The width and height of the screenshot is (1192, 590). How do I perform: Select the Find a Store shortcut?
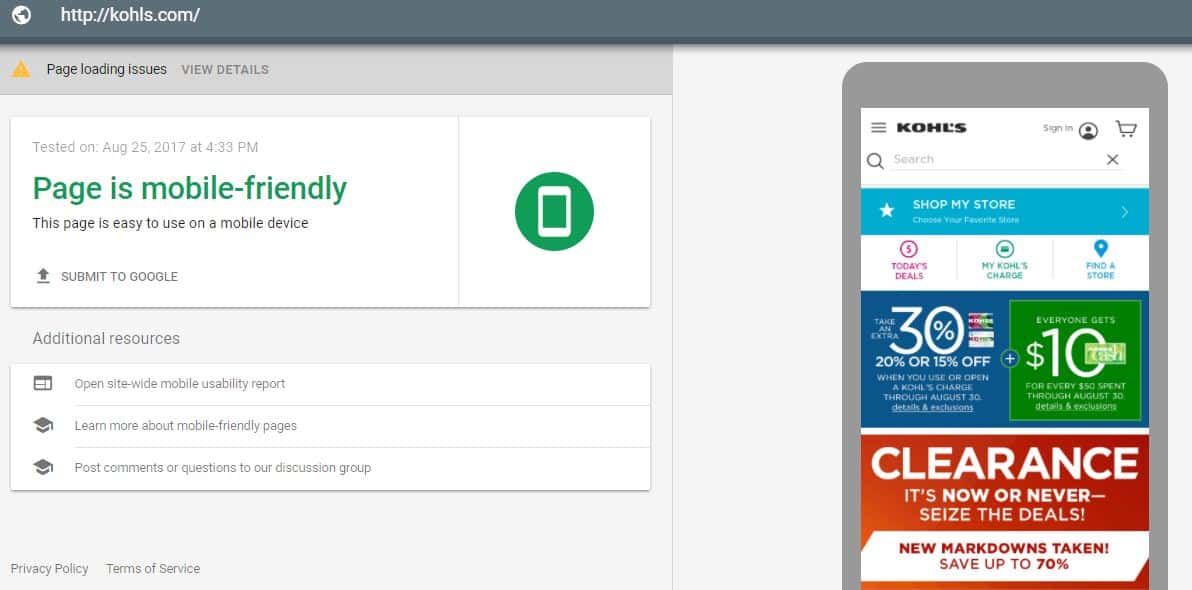coord(1101,260)
